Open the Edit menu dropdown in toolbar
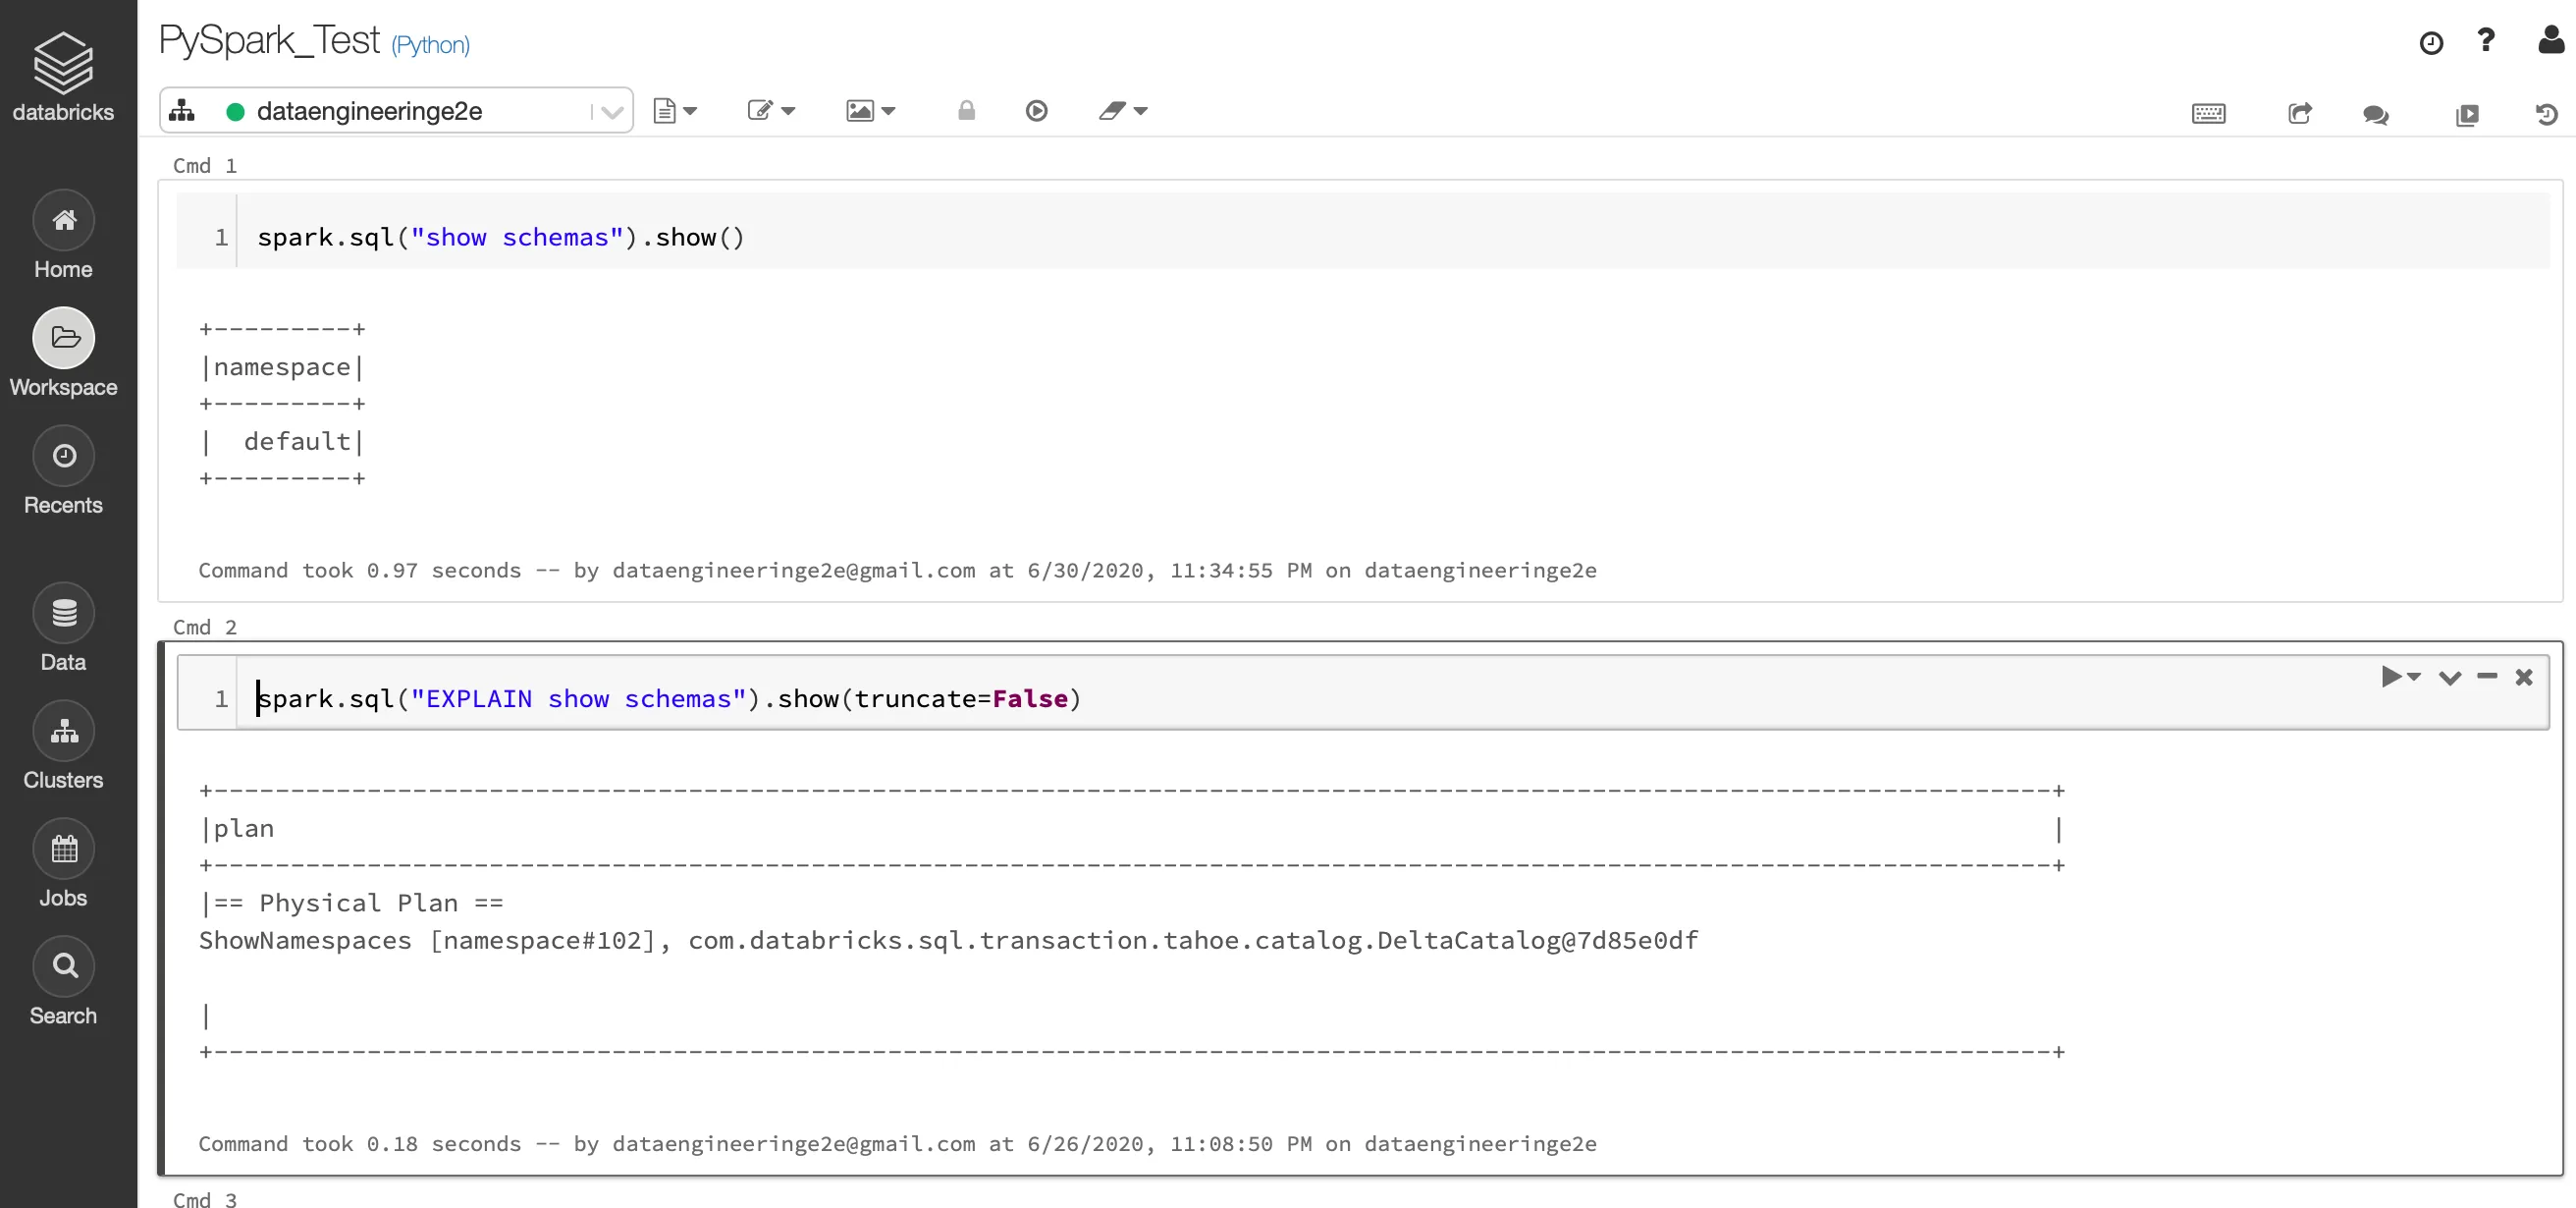This screenshot has height=1208, width=2576. tap(771, 110)
